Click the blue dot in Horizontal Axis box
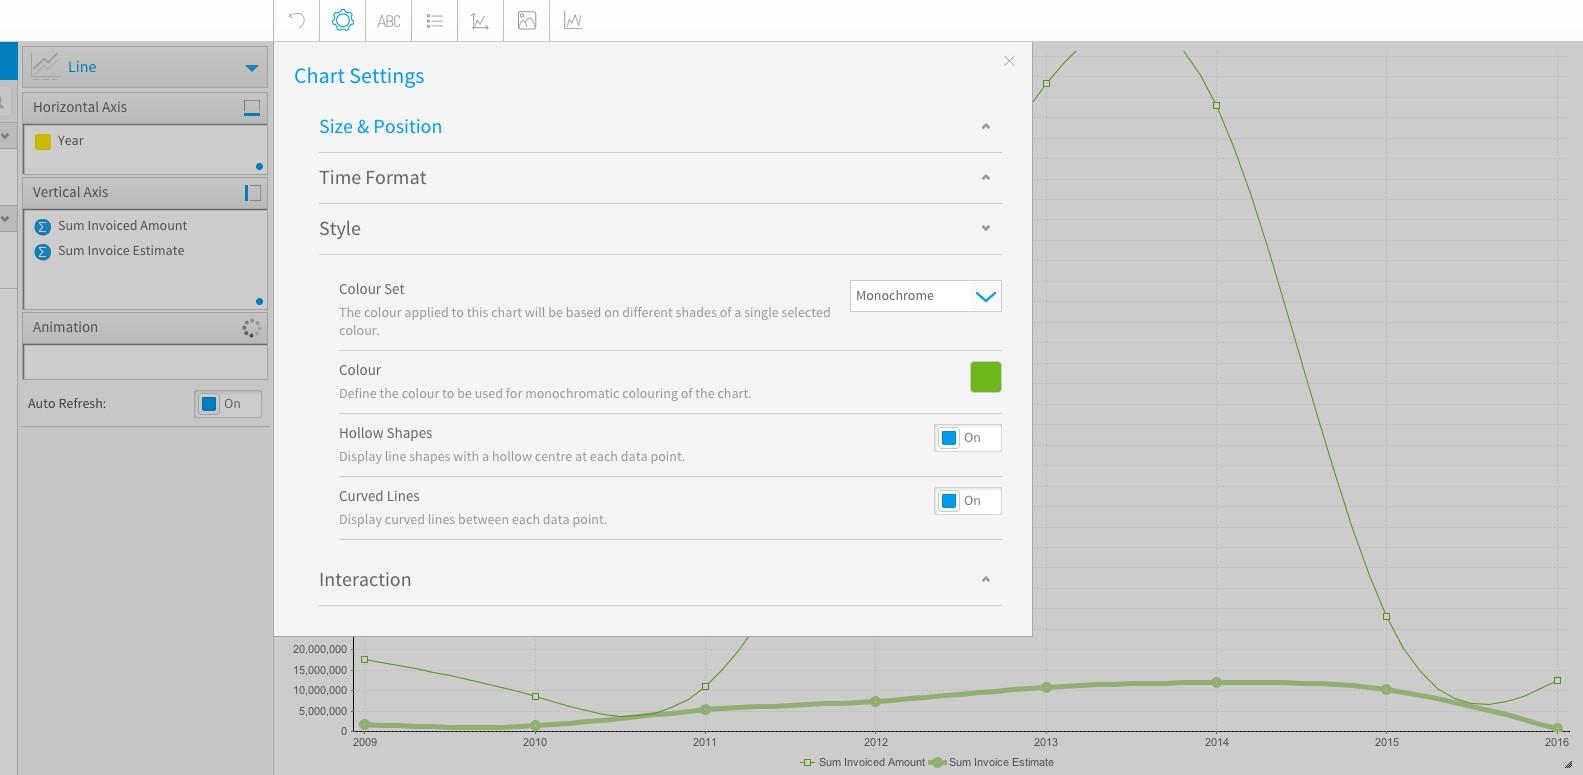This screenshot has width=1583, height=775. [x=259, y=166]
